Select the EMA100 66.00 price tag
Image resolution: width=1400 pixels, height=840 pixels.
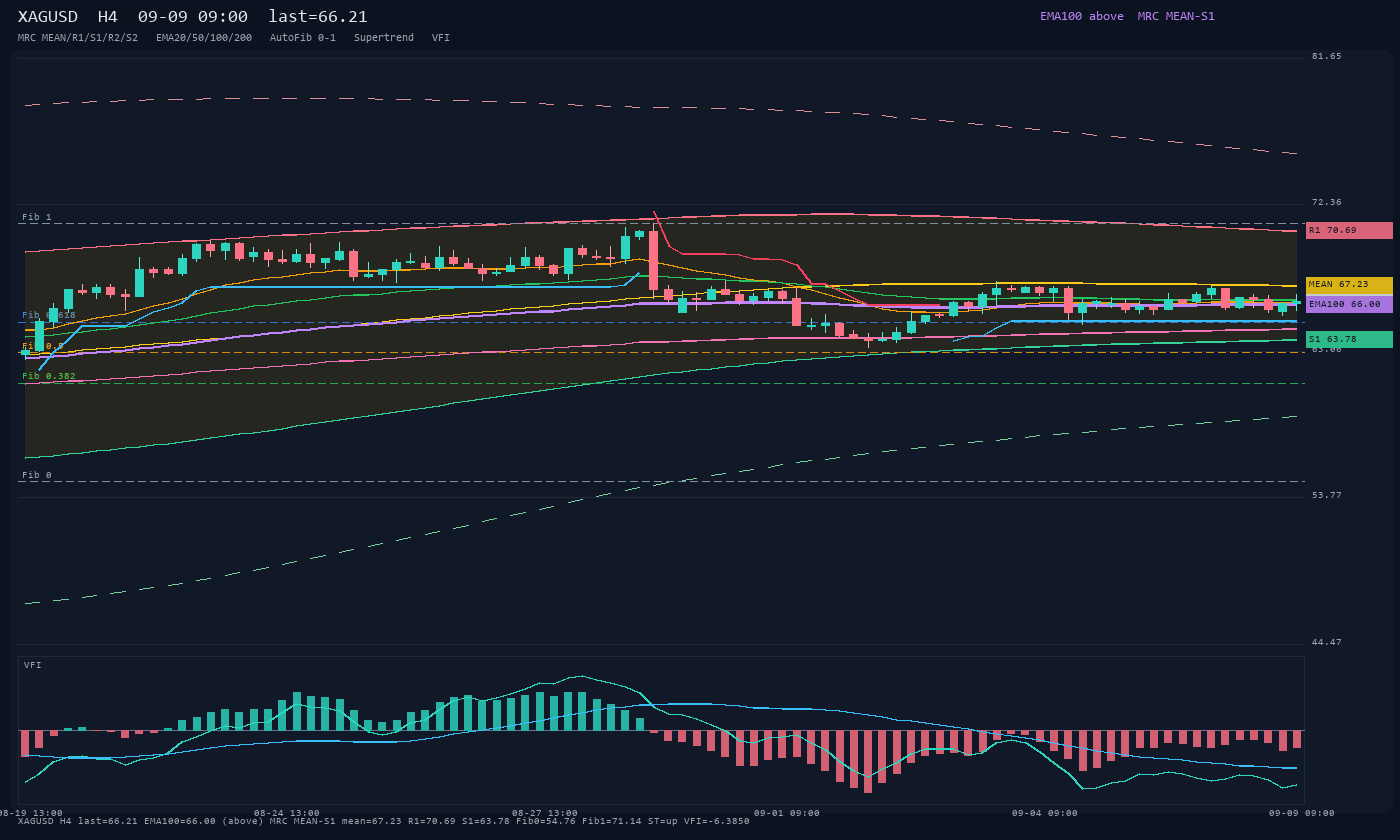(x=1349, y=304)
